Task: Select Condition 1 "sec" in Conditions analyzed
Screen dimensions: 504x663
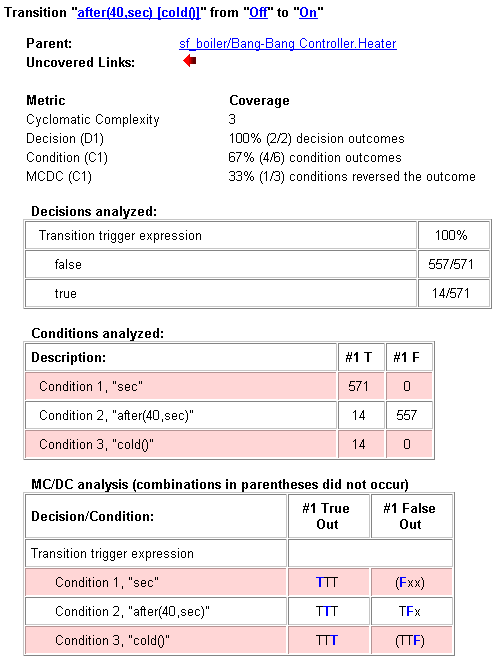Action: (181, 386)
